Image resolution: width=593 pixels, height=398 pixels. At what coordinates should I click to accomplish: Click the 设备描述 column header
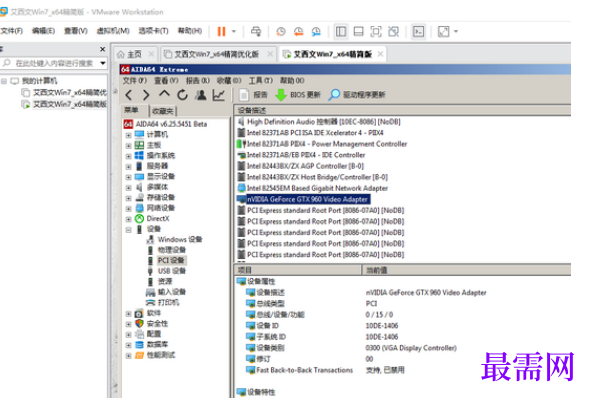point(402,110)
